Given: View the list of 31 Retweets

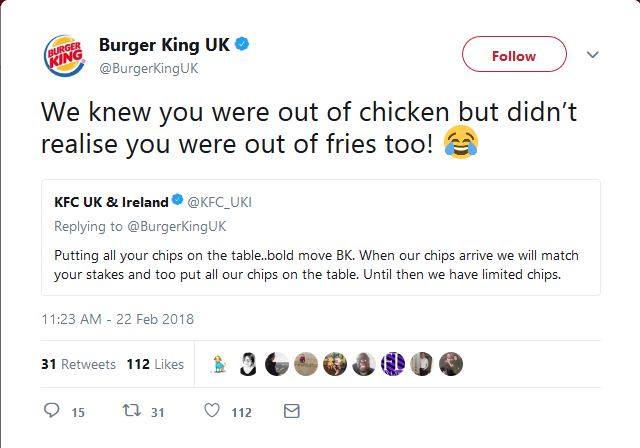Looking at the screenshot, I should [x=78, y=365].
